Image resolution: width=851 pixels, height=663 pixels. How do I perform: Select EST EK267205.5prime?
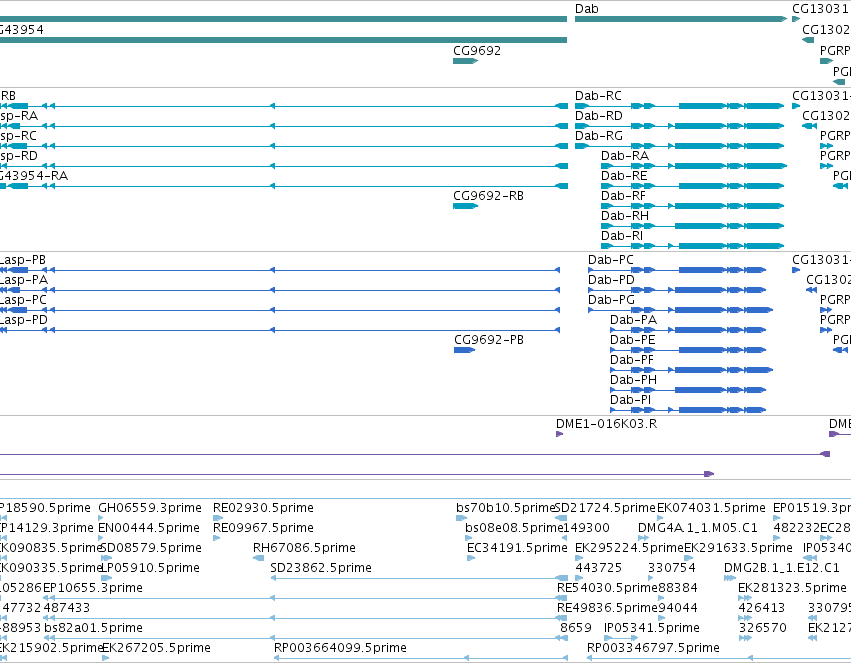[156, 648]
